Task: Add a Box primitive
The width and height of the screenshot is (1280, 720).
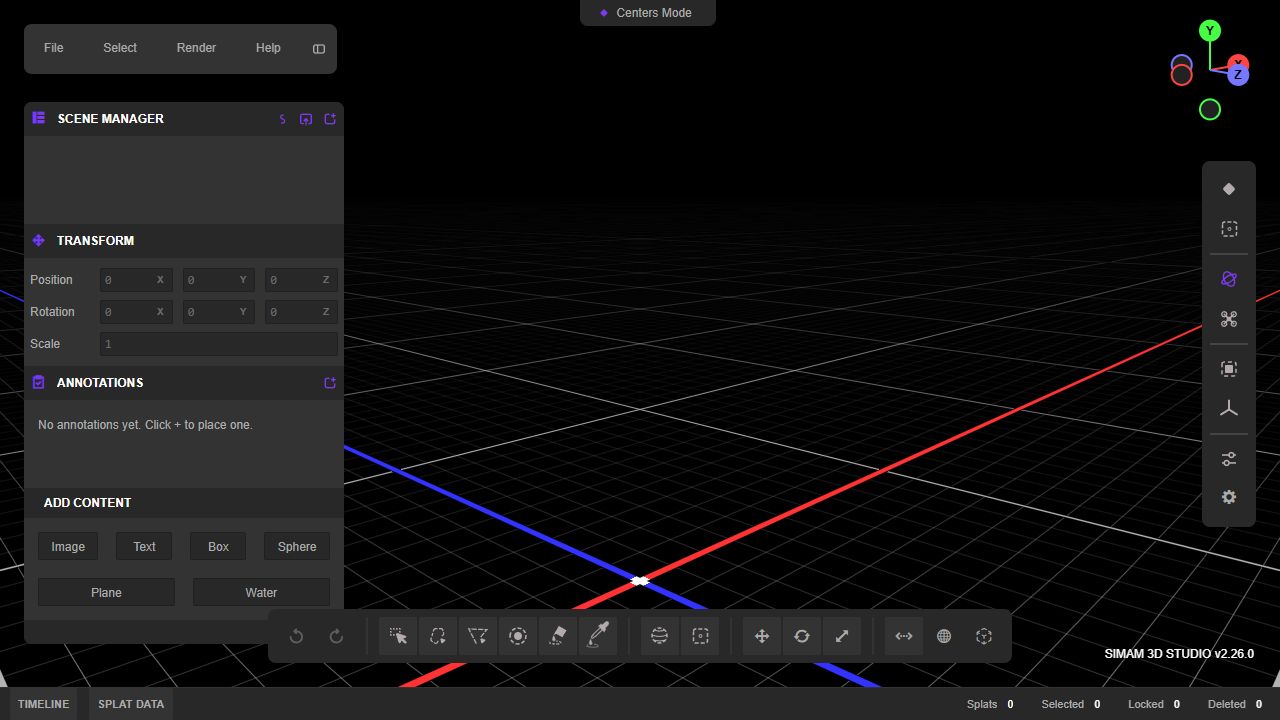Action: (x=218, y=546)
